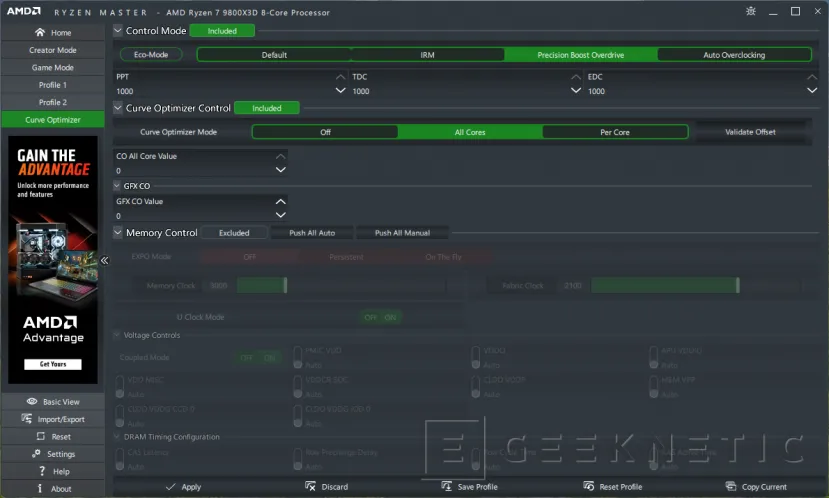
Task: Click the Import/Export icon in sidebar
Action: pyautogui.click(x=26, y=419)
